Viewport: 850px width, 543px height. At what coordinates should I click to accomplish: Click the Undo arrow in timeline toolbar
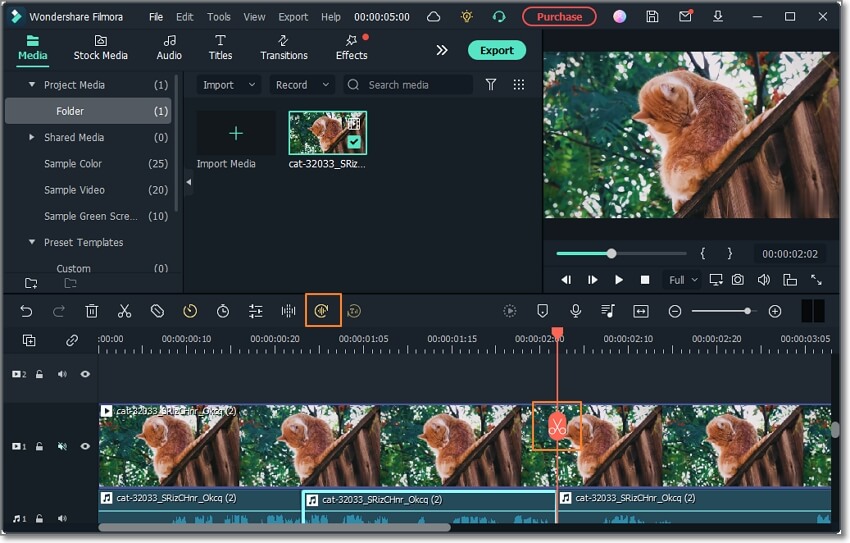26,311
